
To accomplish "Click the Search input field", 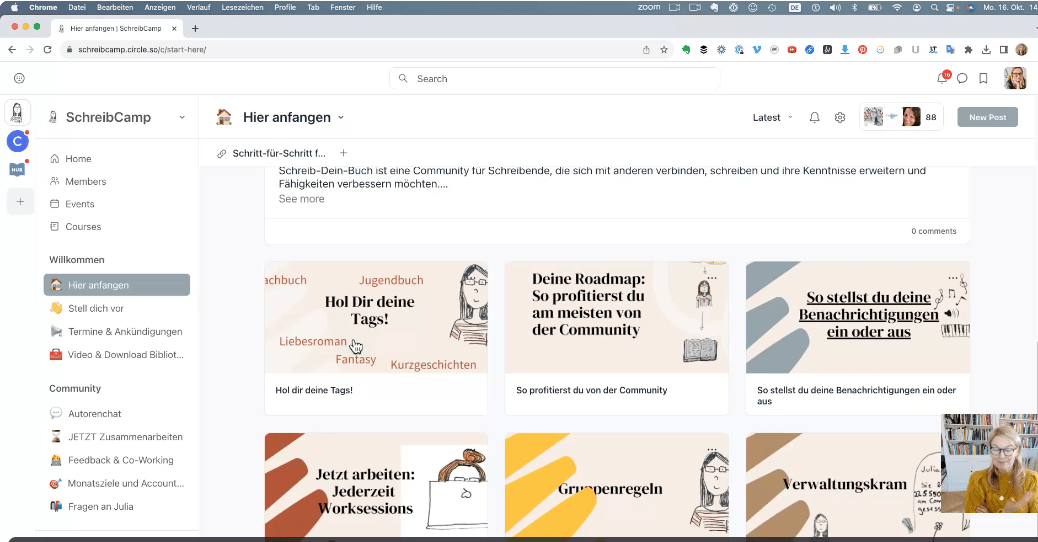I will point(555,78).
